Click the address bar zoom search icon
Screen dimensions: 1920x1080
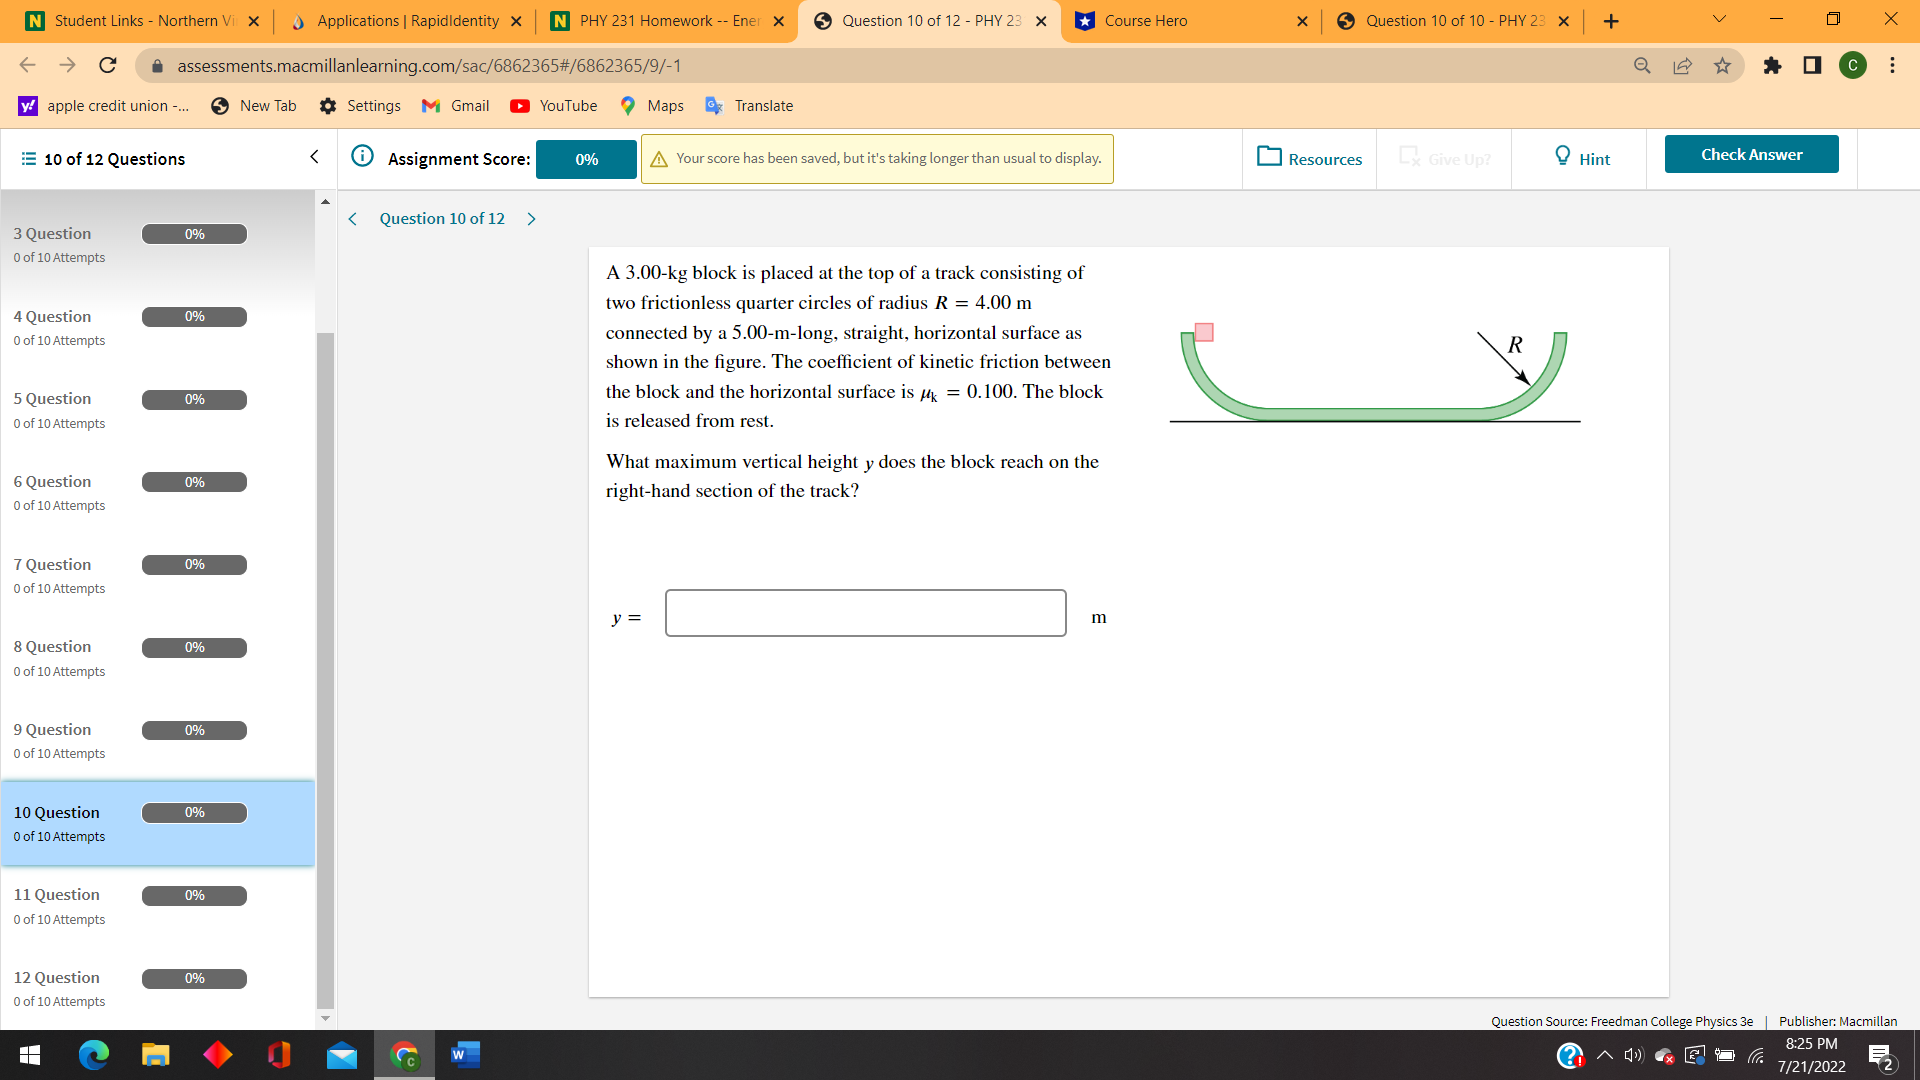pyautogui.click(x=1642, y=65)
